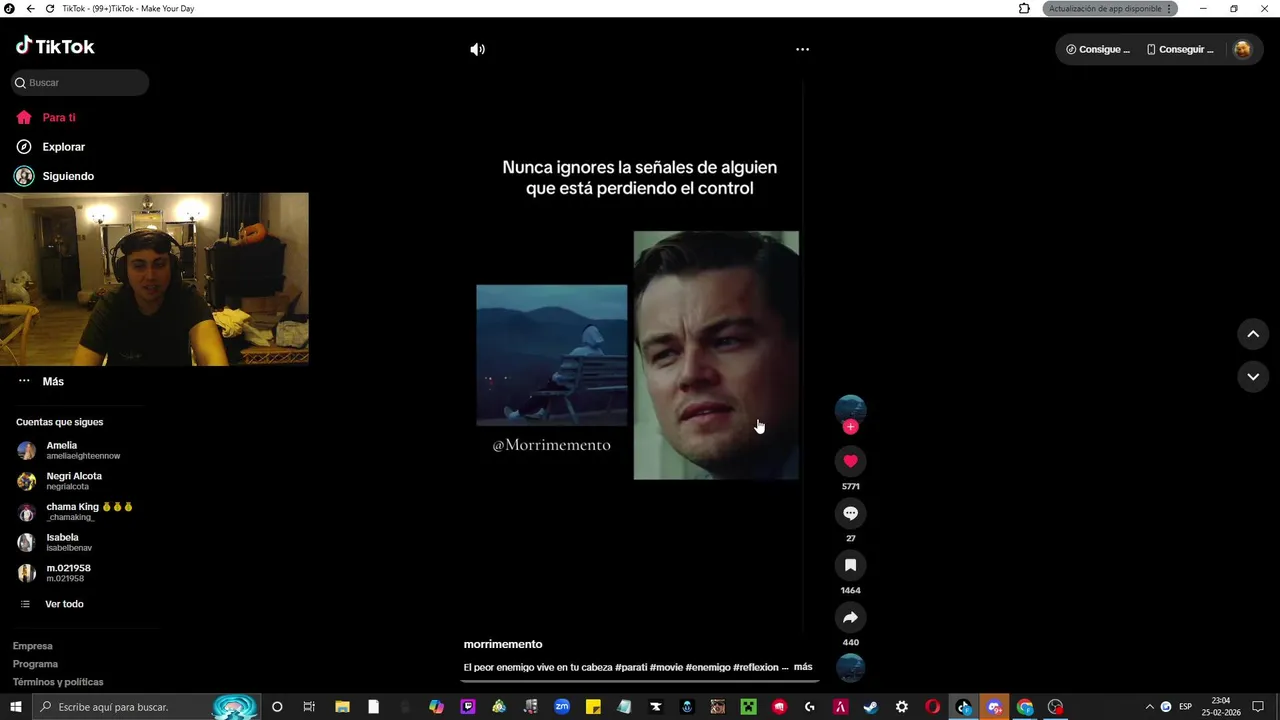Expand Programa footer section
This screenshot has height=720, width=1280.
click(35, 664)
